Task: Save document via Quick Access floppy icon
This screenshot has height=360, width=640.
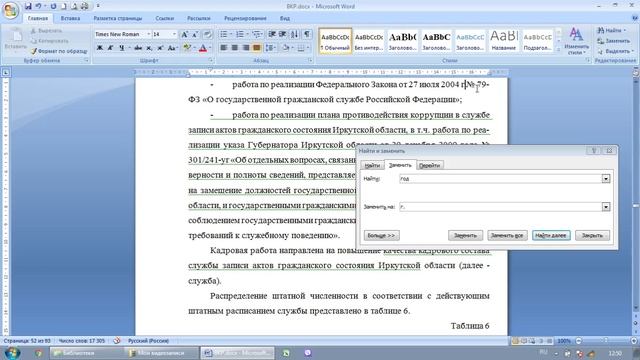Action: [x=28, y=6]
